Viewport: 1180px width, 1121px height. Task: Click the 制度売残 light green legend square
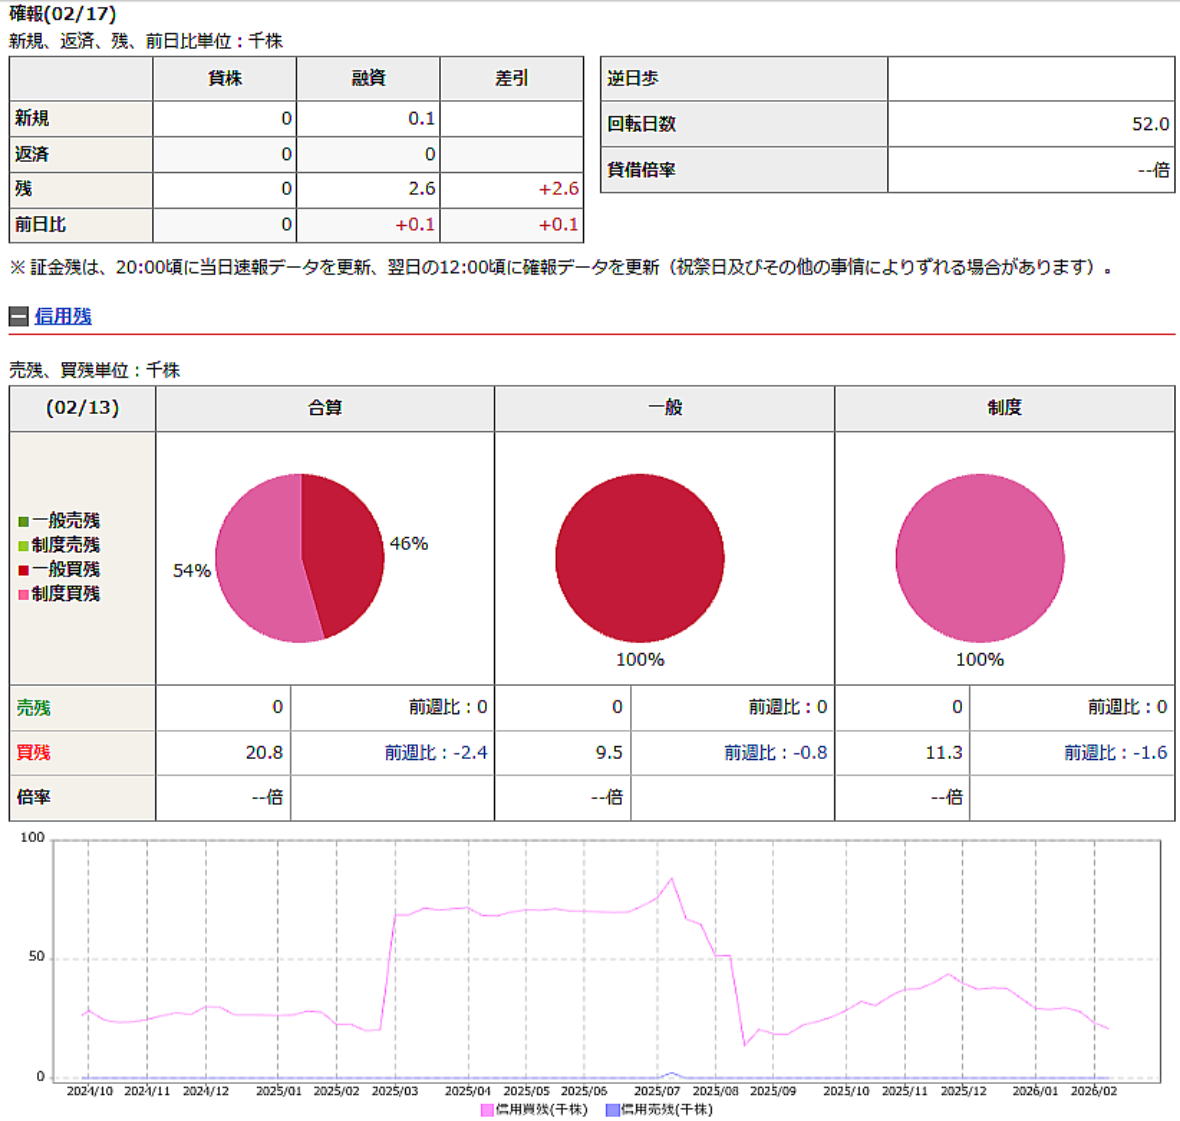coord(23,546)
